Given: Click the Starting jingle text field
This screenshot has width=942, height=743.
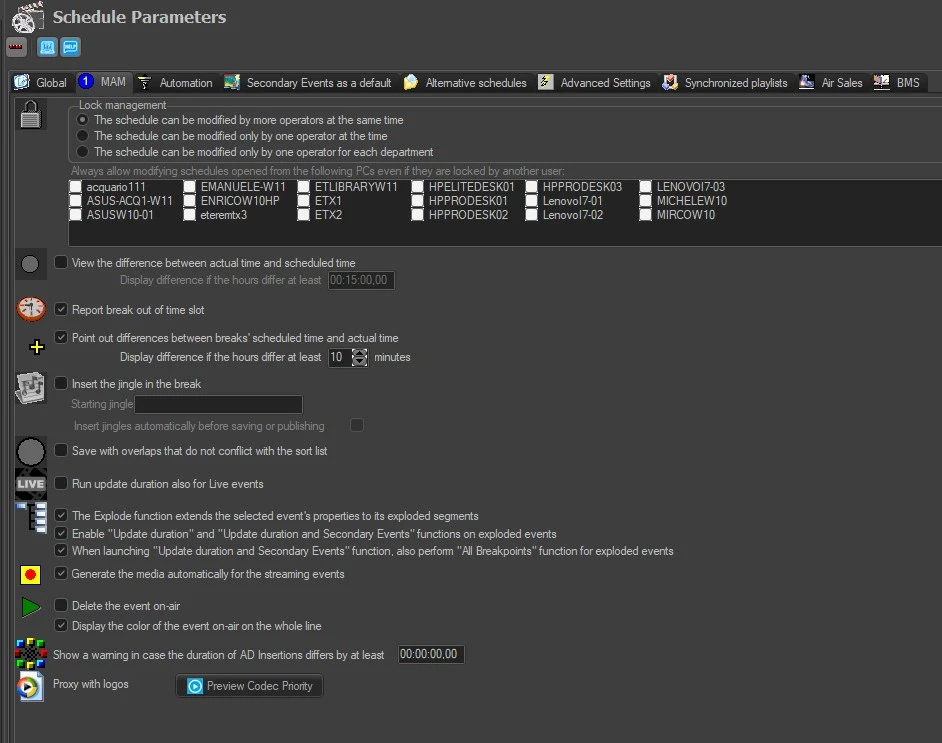Looking at the screenshot, I should coord(218,405).
